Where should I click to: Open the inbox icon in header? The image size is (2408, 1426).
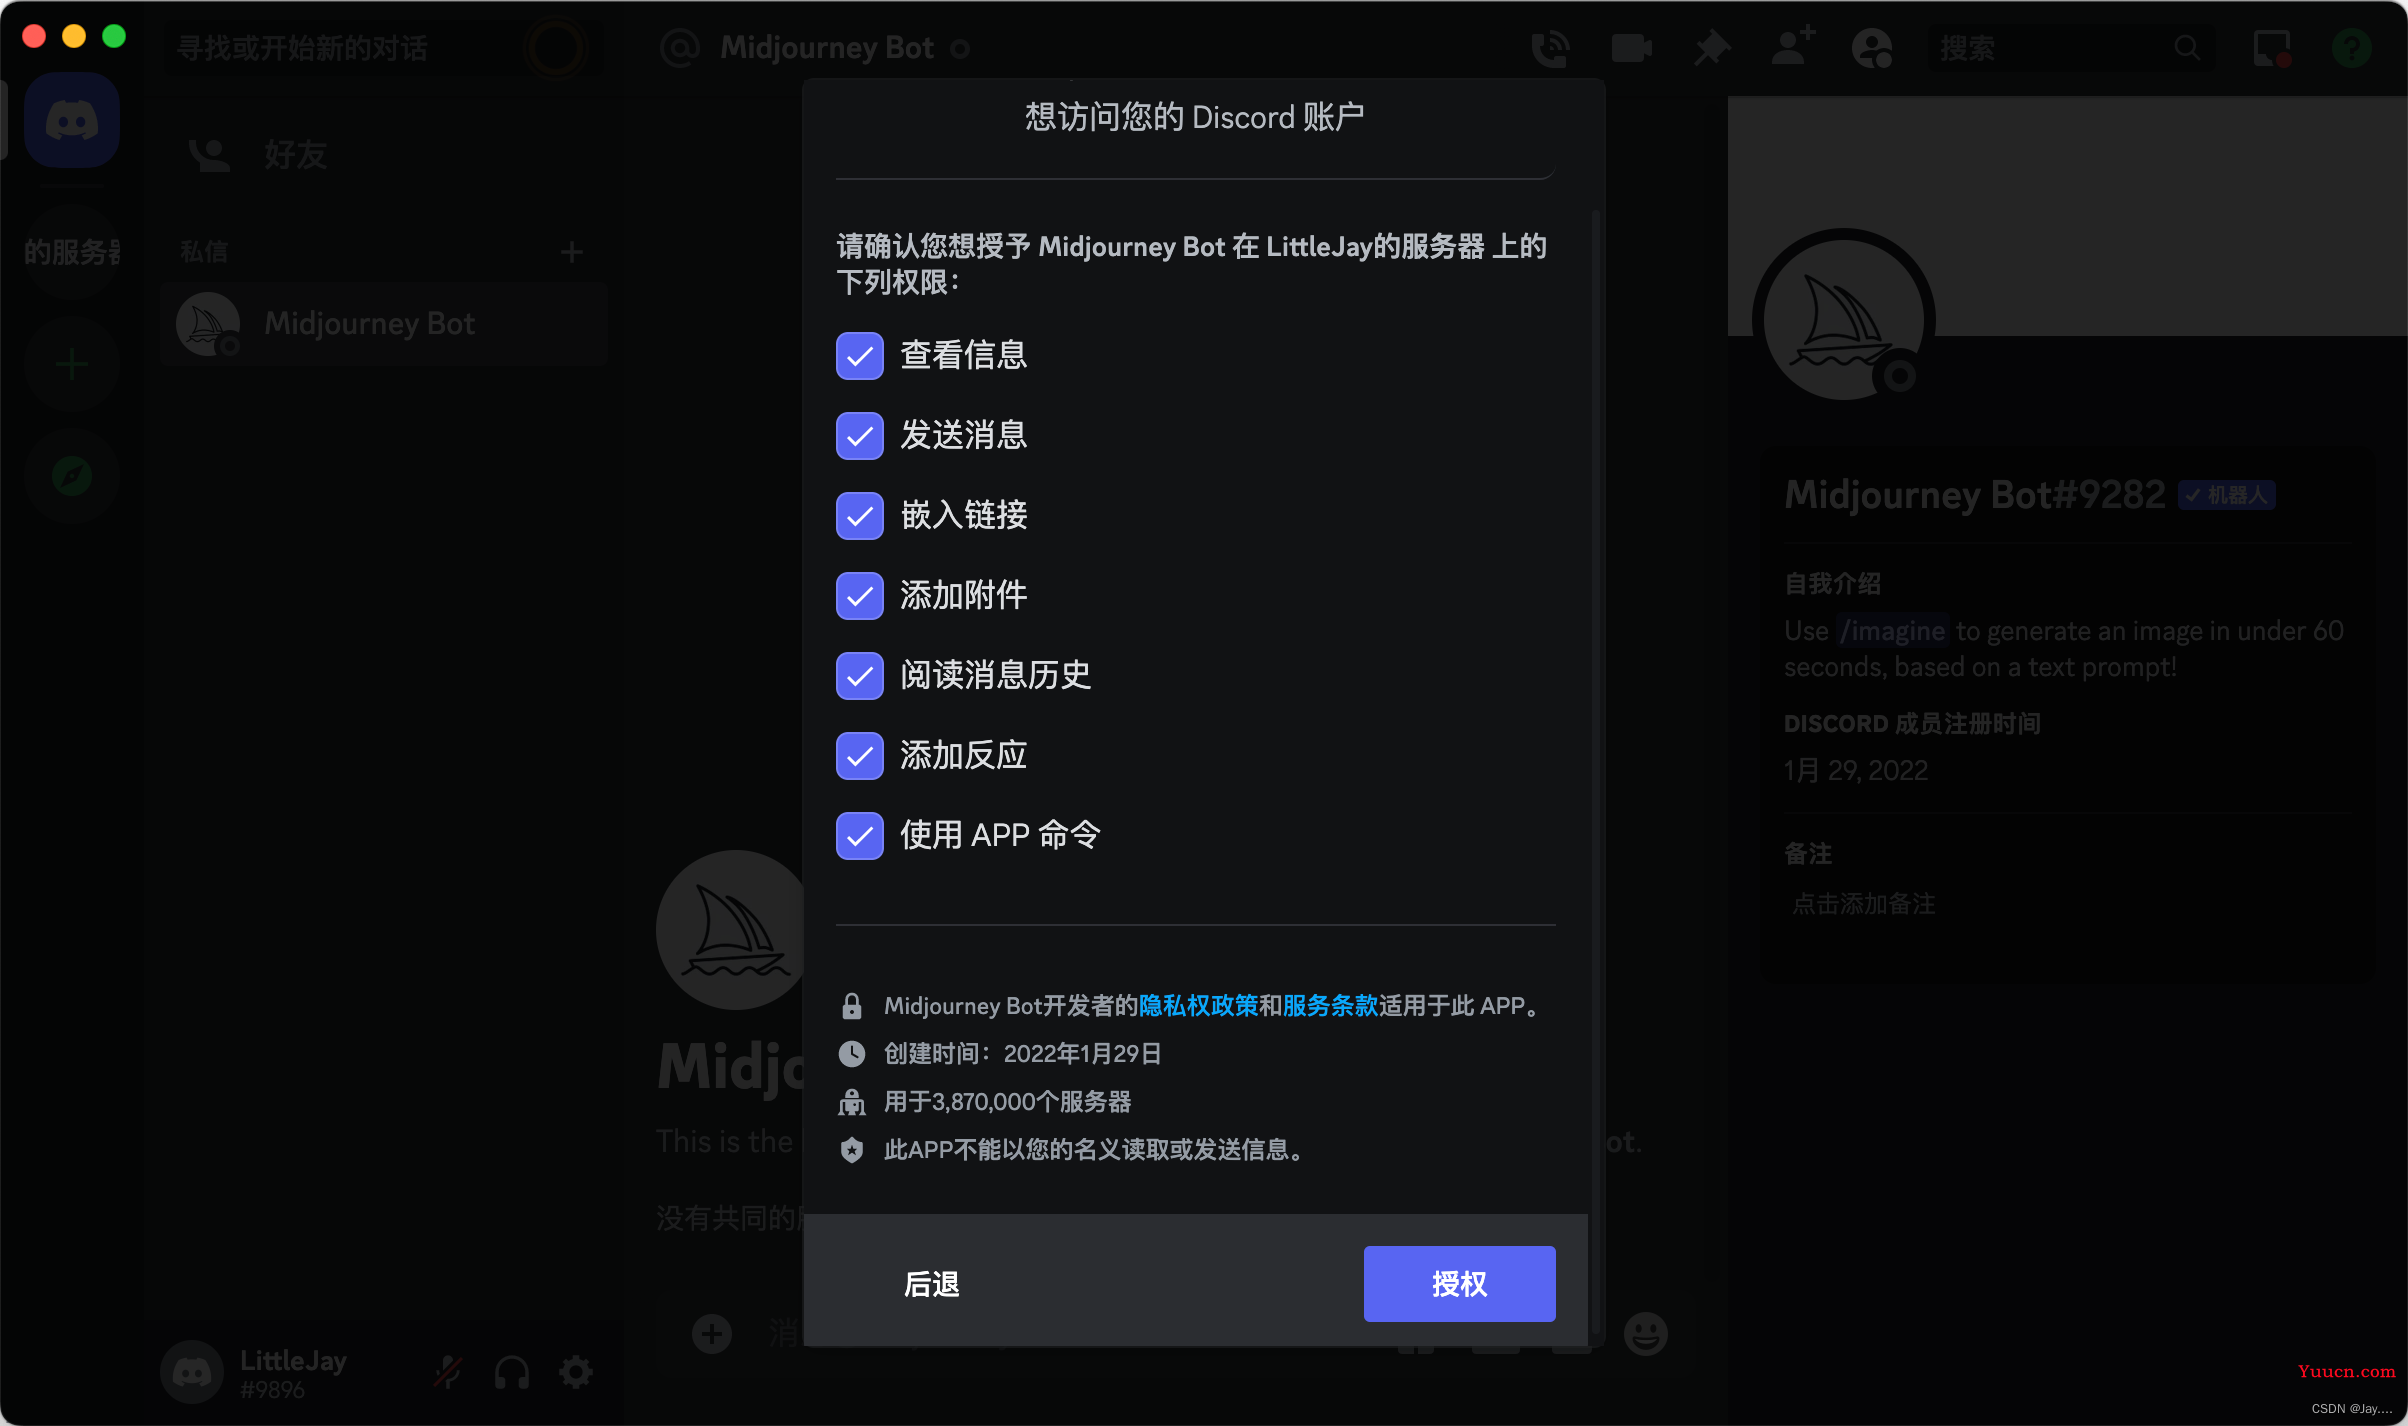pyautogui.click(x=2272, y=48)
